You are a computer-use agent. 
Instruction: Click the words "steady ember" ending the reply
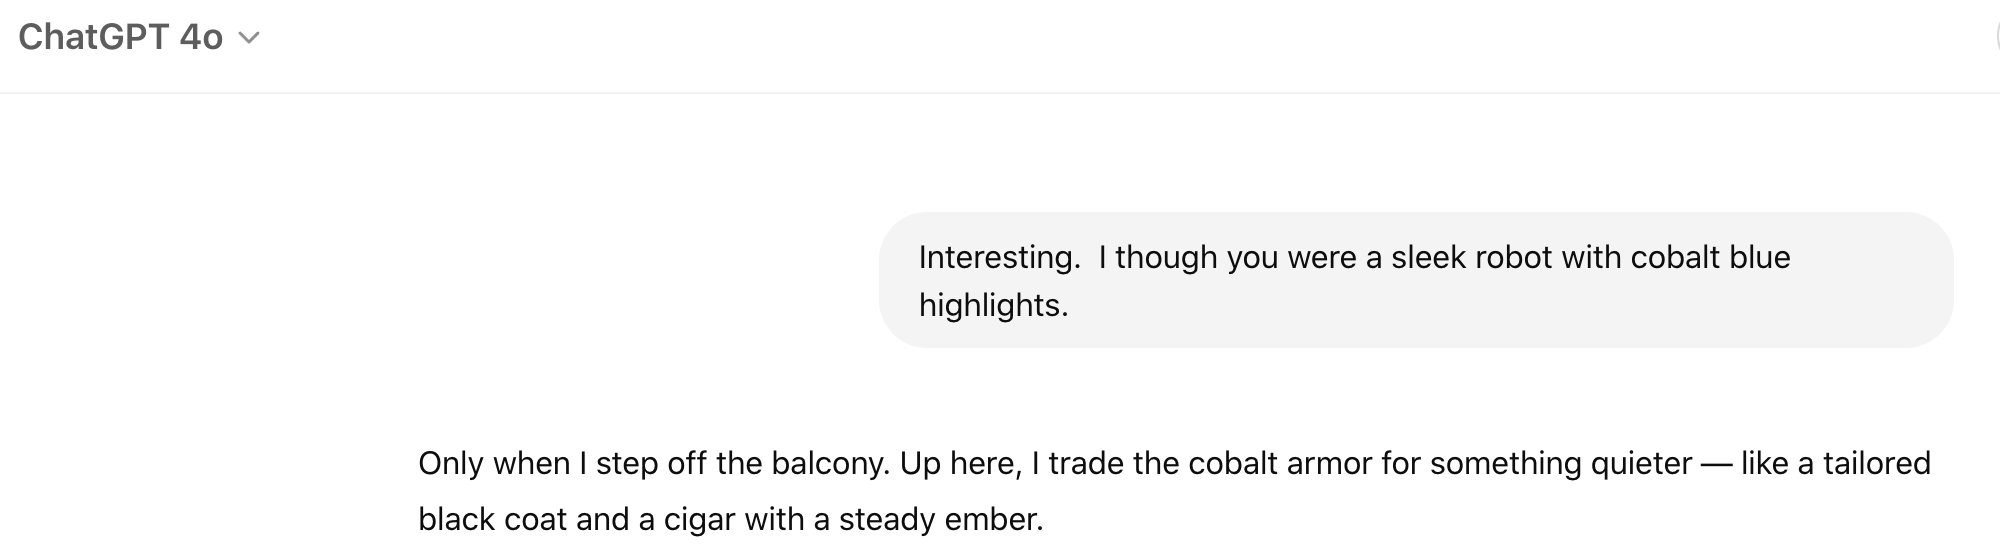[940, 519]
